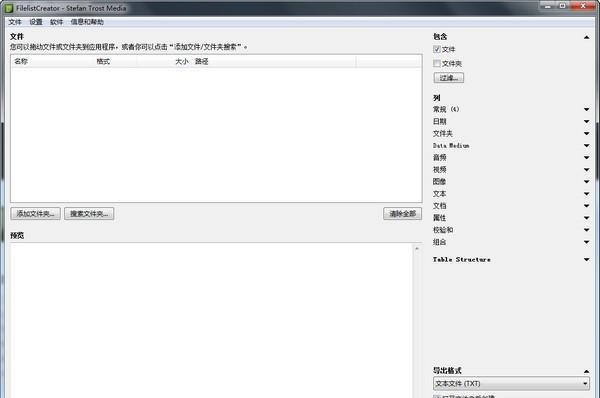Expand the 文件夹 columns group
The image size is (600, 398).
coord(586,134)
